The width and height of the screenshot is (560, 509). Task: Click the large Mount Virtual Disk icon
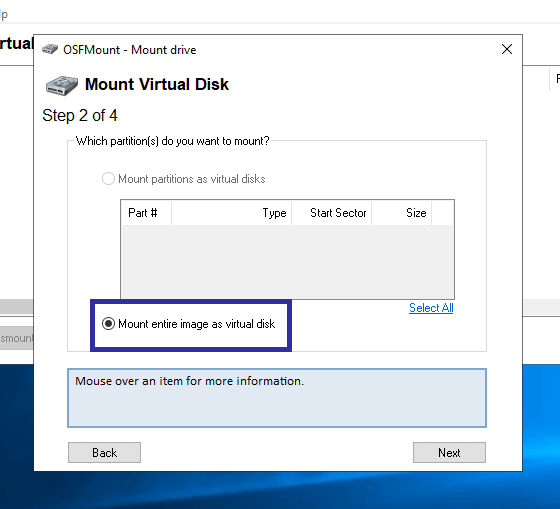tap(62, 85)
